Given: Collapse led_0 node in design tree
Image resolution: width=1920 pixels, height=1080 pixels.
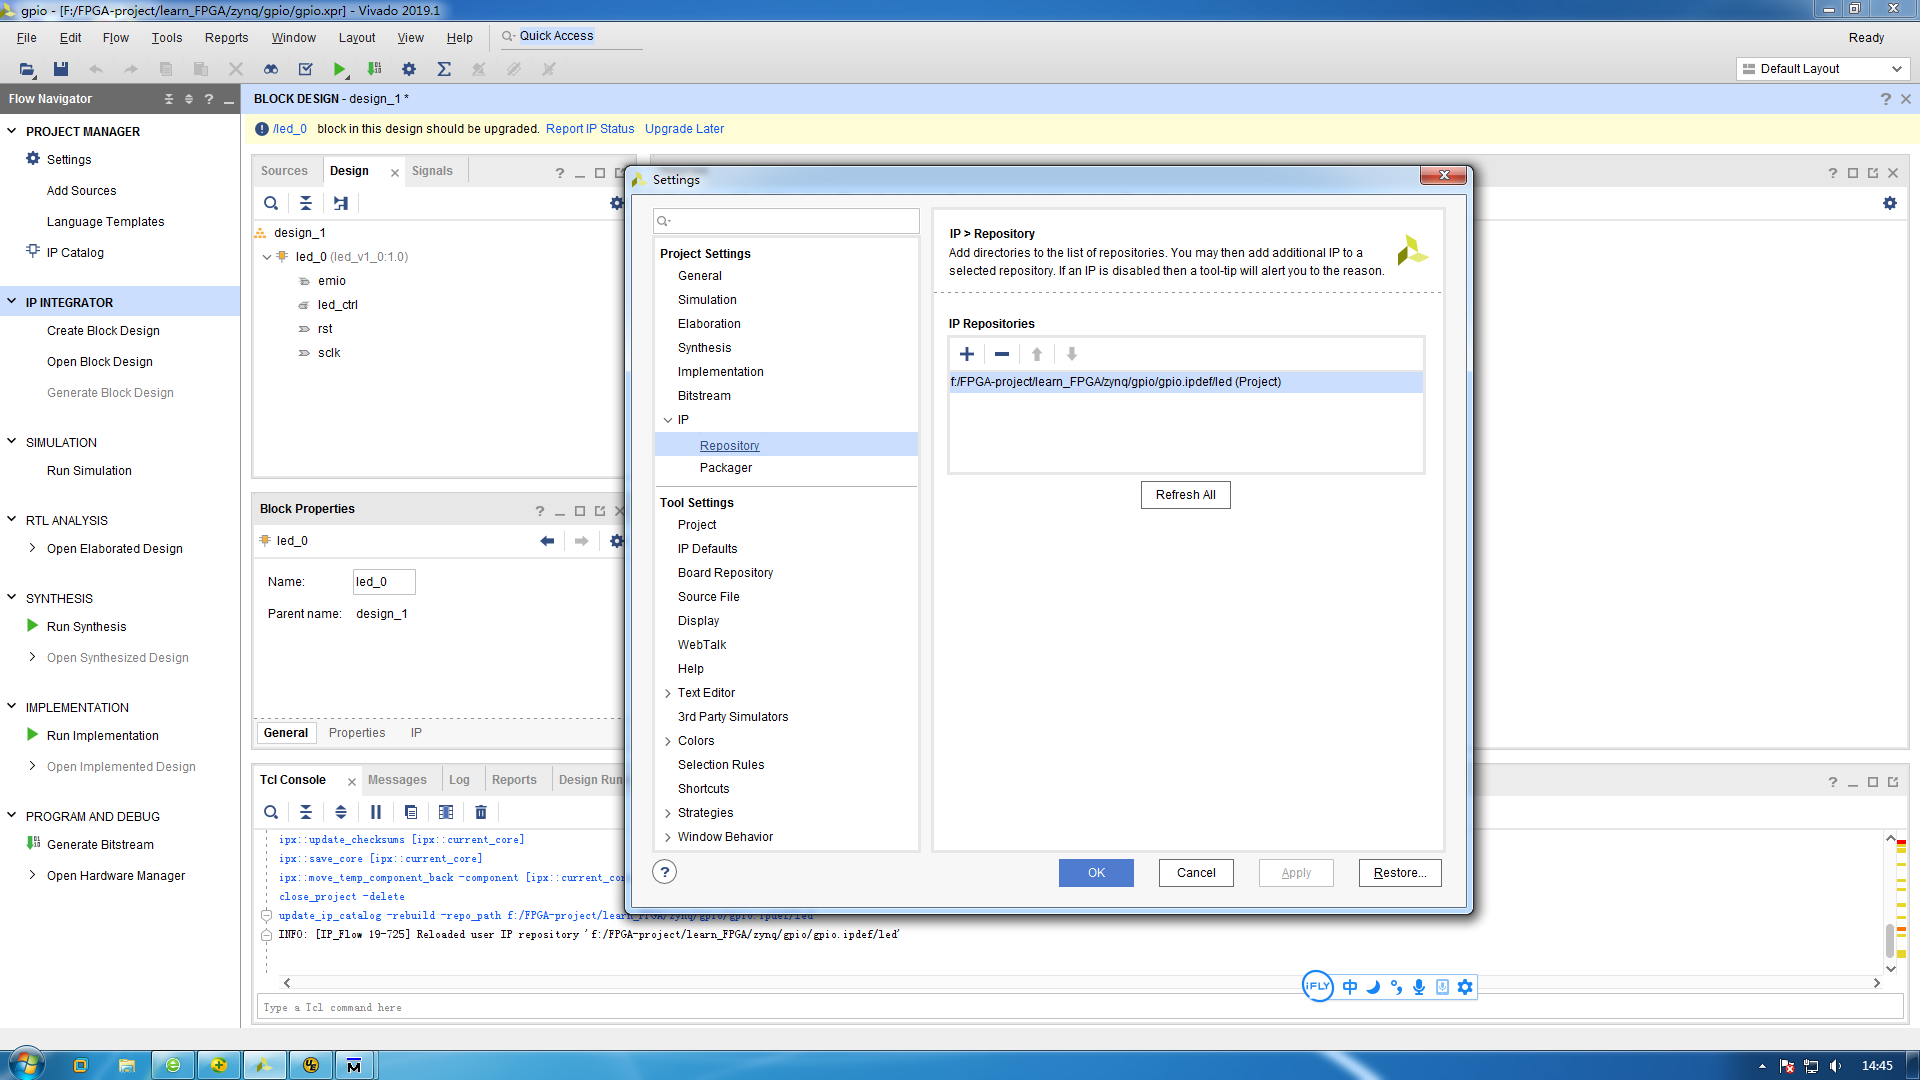Looking at the screenshot, I should 267,257.
